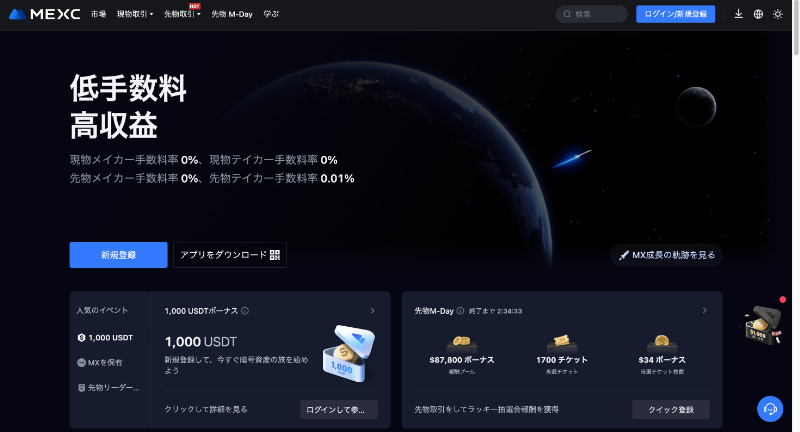Toggle light theme with the sun icon
This screenshot has height=432, width=800.
pos(778,14)
